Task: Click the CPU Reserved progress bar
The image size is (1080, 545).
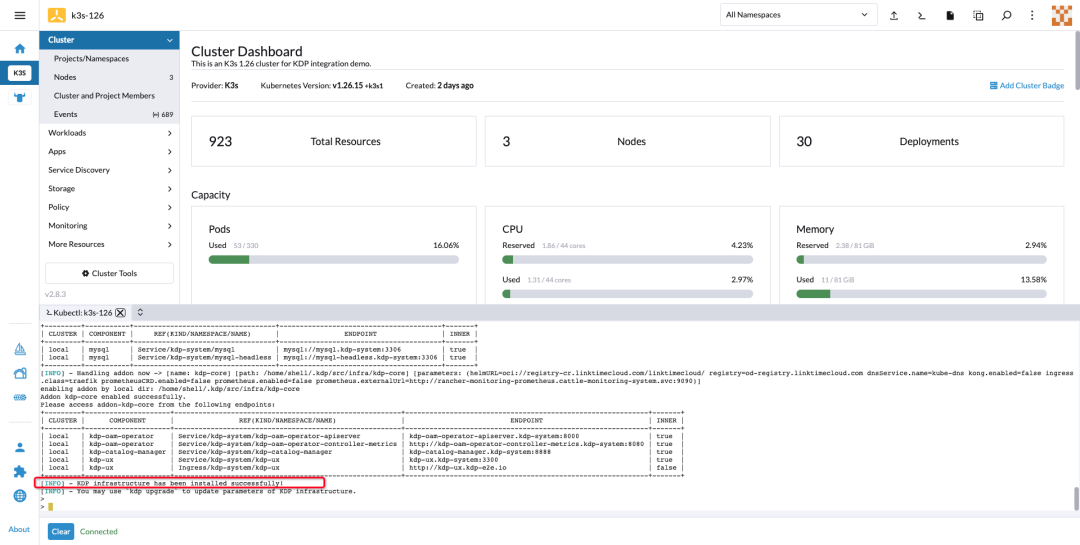Action: pyautogui.click(x=627, y=260)
